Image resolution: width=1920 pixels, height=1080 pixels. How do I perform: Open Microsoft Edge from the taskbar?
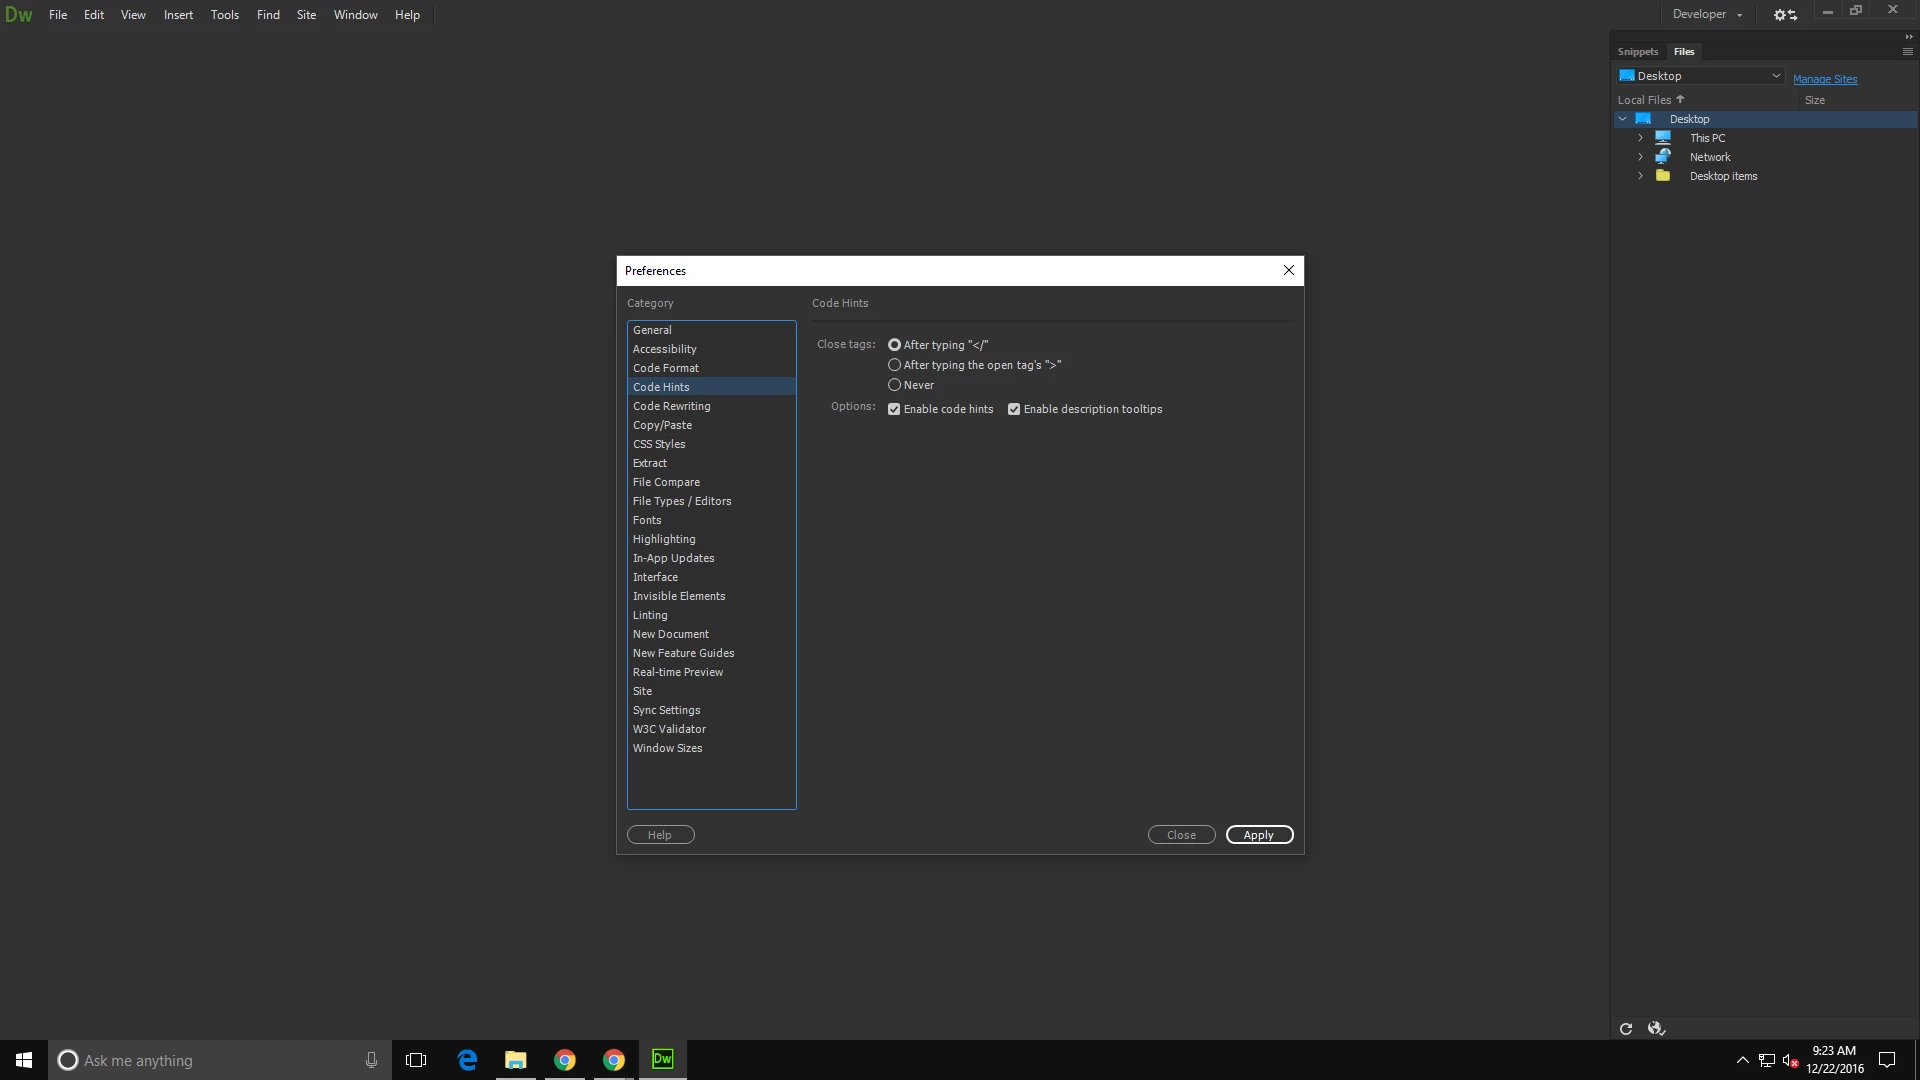467,1060
